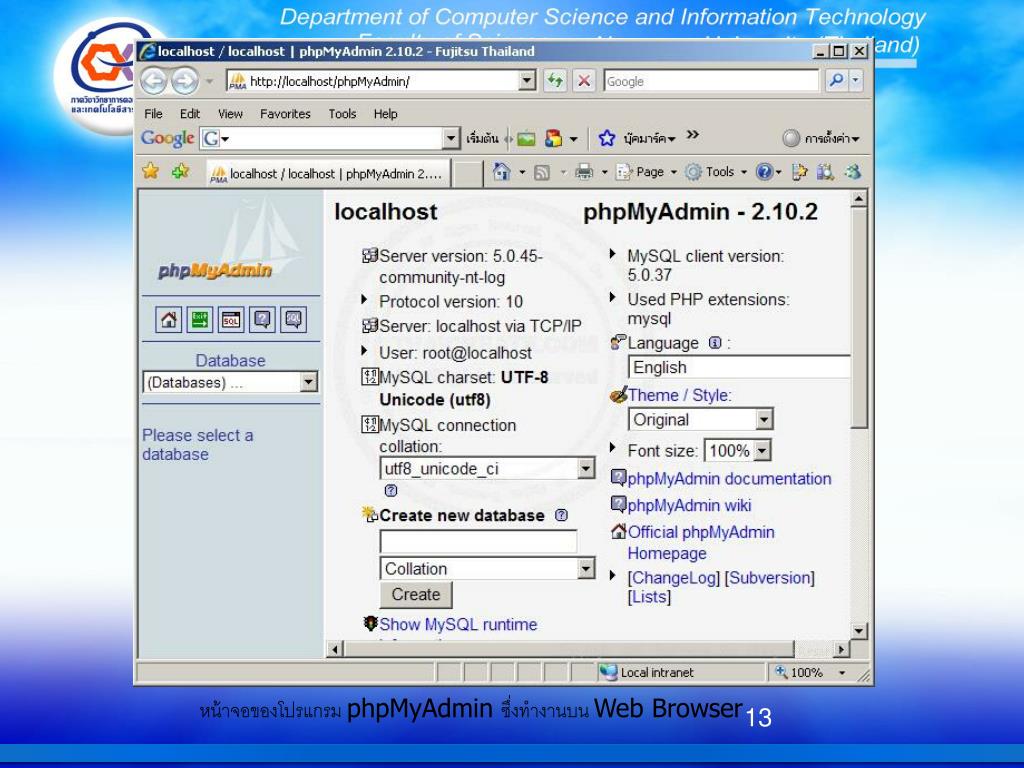This screenshot has height=768, width=1024.
Task: Click the Show MySQL runtime link
Action: 458,624
